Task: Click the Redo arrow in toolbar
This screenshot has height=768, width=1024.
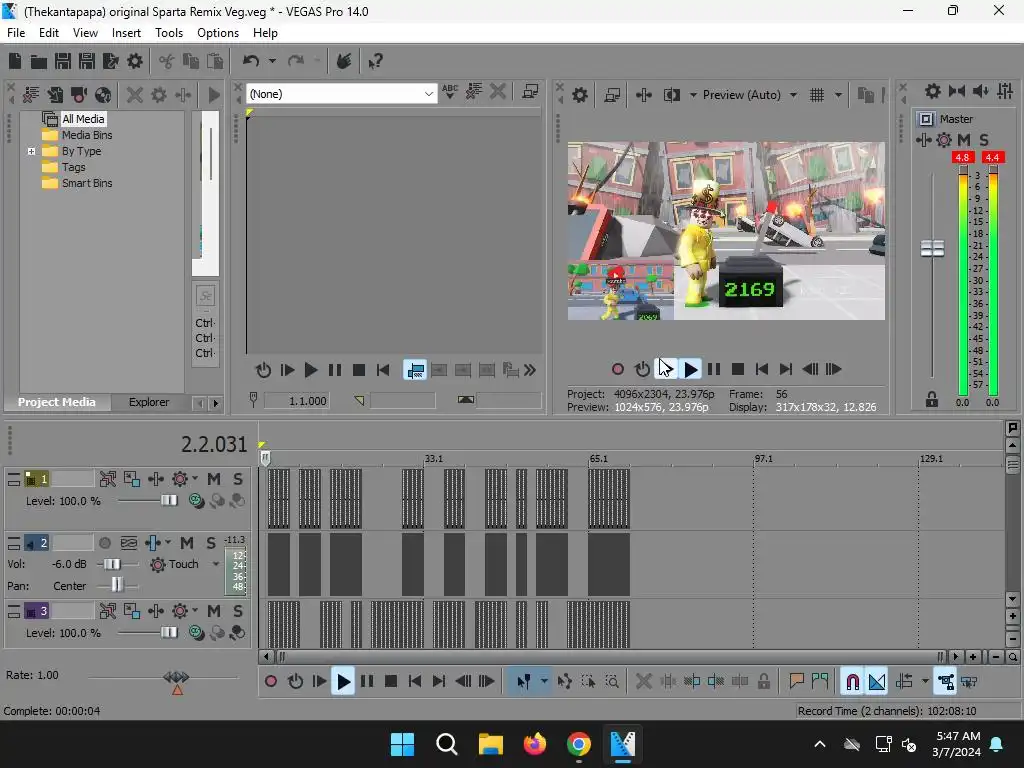Action: tap(296, 61)
